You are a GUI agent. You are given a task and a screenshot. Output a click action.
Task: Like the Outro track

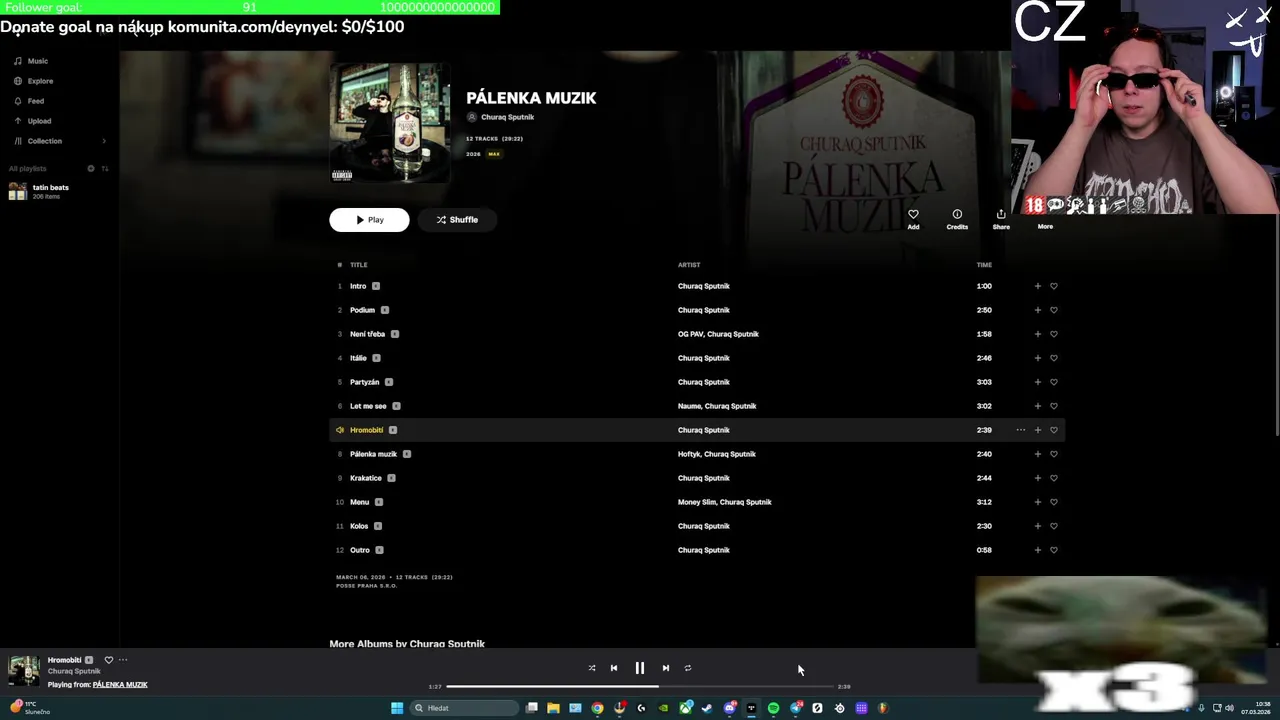pos(1054,550)
